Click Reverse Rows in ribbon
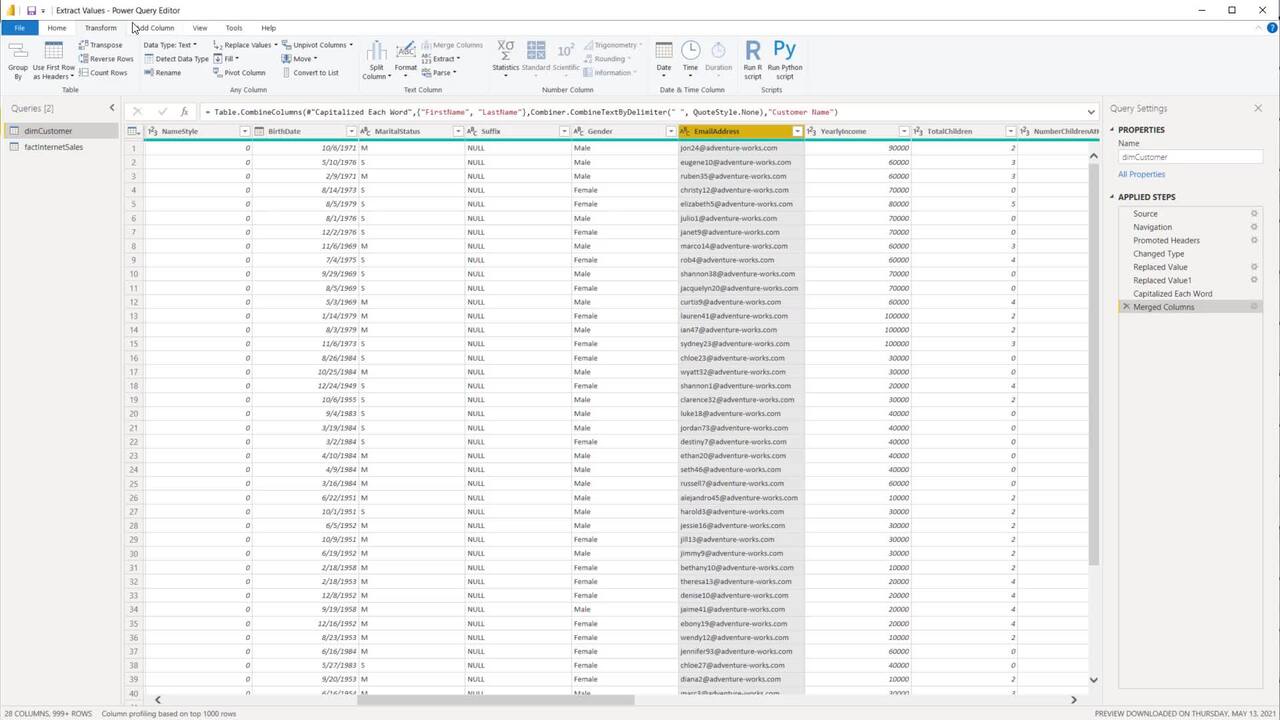Screen dimensions: 1280x720 click(105, 59)
